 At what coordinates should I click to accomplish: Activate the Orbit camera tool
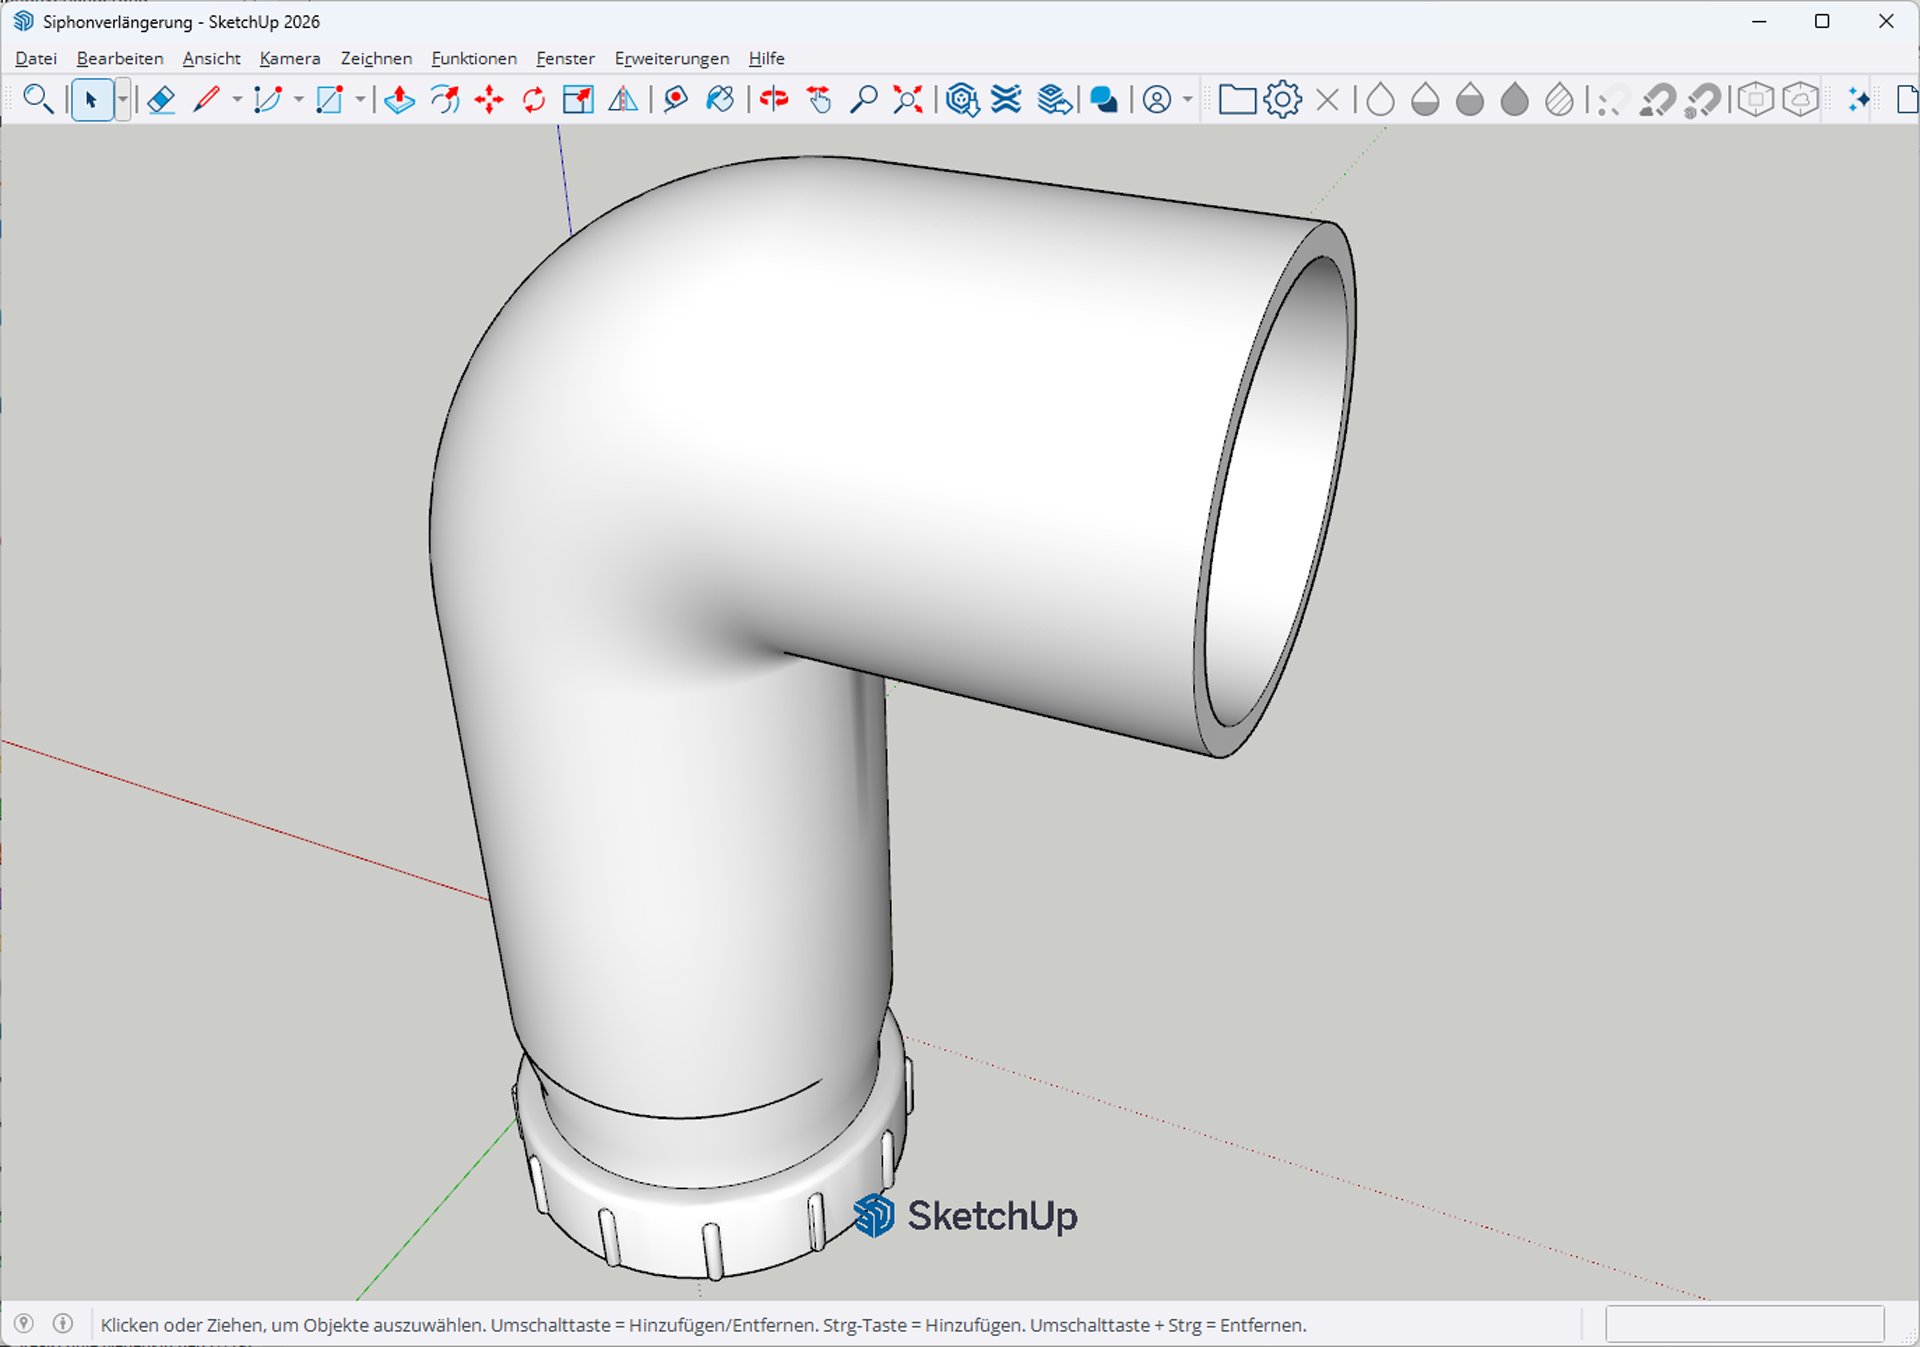774,100
